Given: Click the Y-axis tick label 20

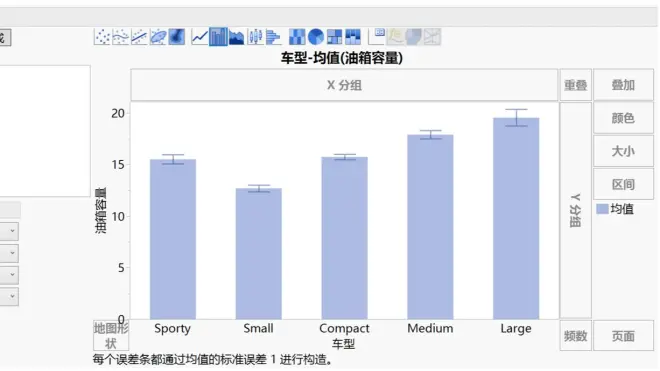Looking at the screenshot, I should (x=118, y=113).
